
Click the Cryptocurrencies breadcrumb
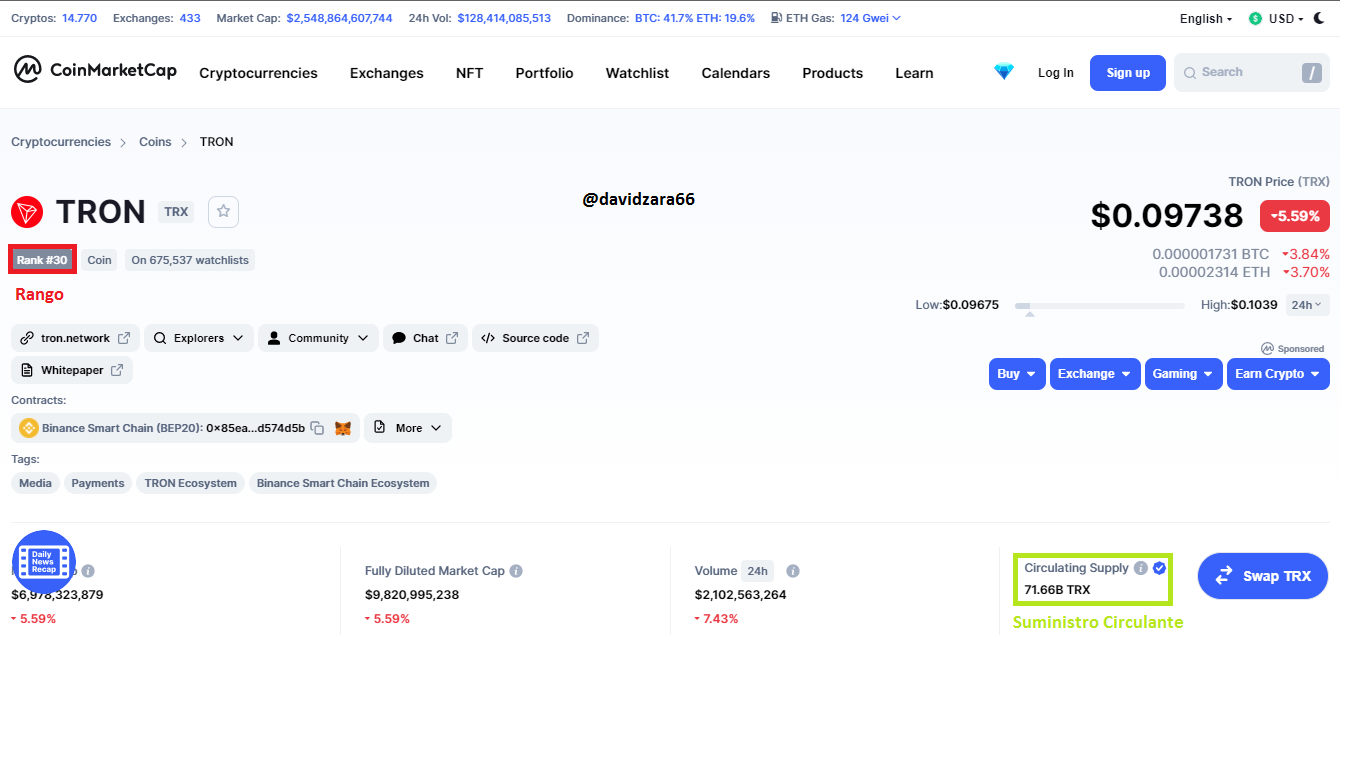[x=61, y=142]
